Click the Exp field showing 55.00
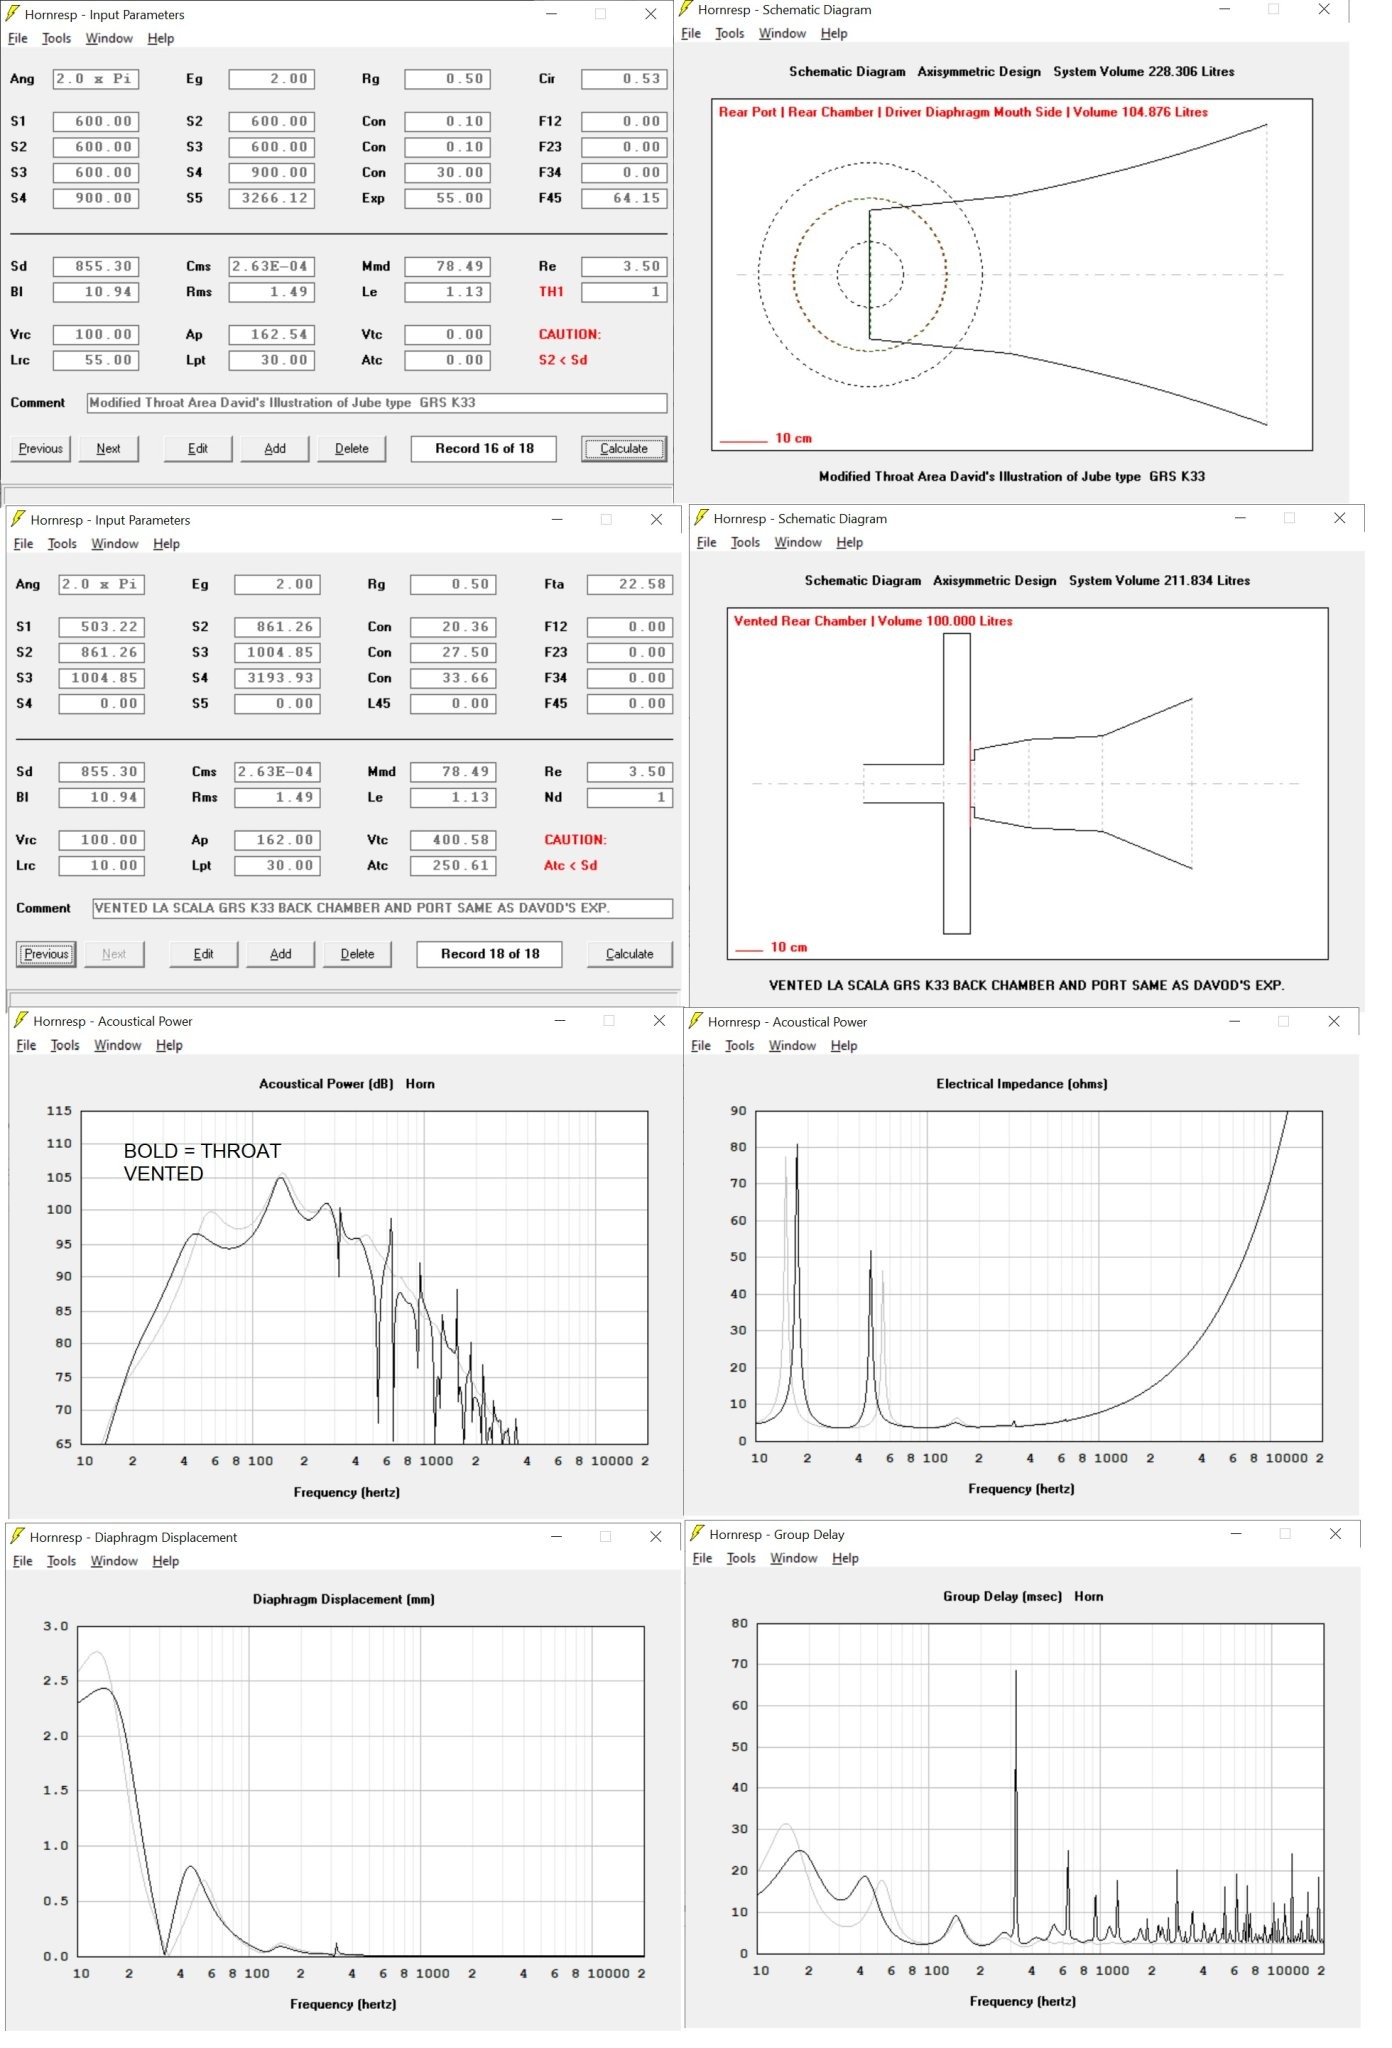The height and width of the screenshot is (2048, 1392). [x=448, y=198]
